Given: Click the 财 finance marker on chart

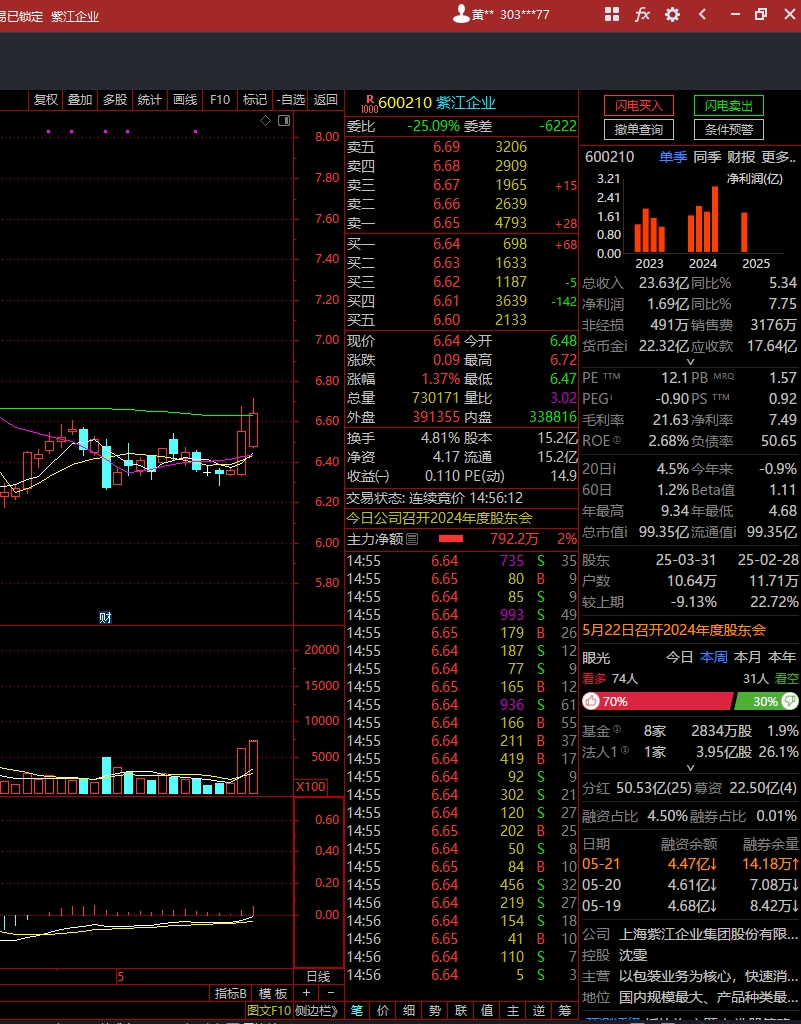Looking at the screenshot, I should click(105, 617).
